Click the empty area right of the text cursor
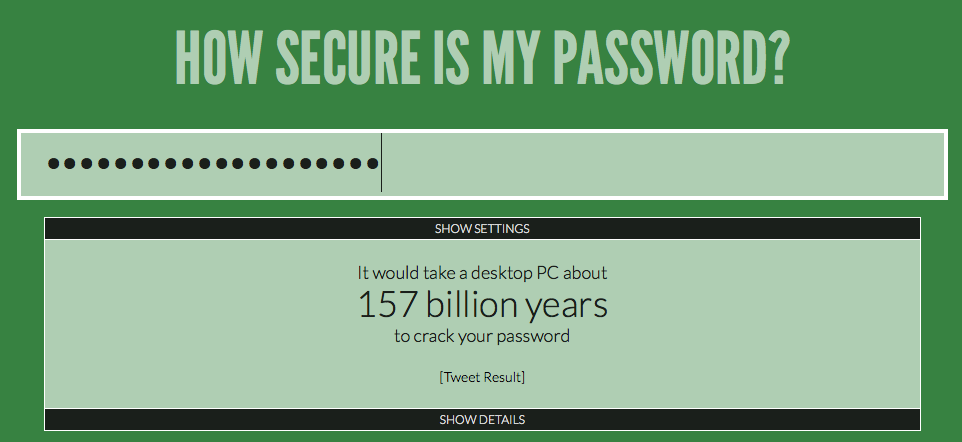Viewport: 962px width, 442px height. [x=660, y=164]
